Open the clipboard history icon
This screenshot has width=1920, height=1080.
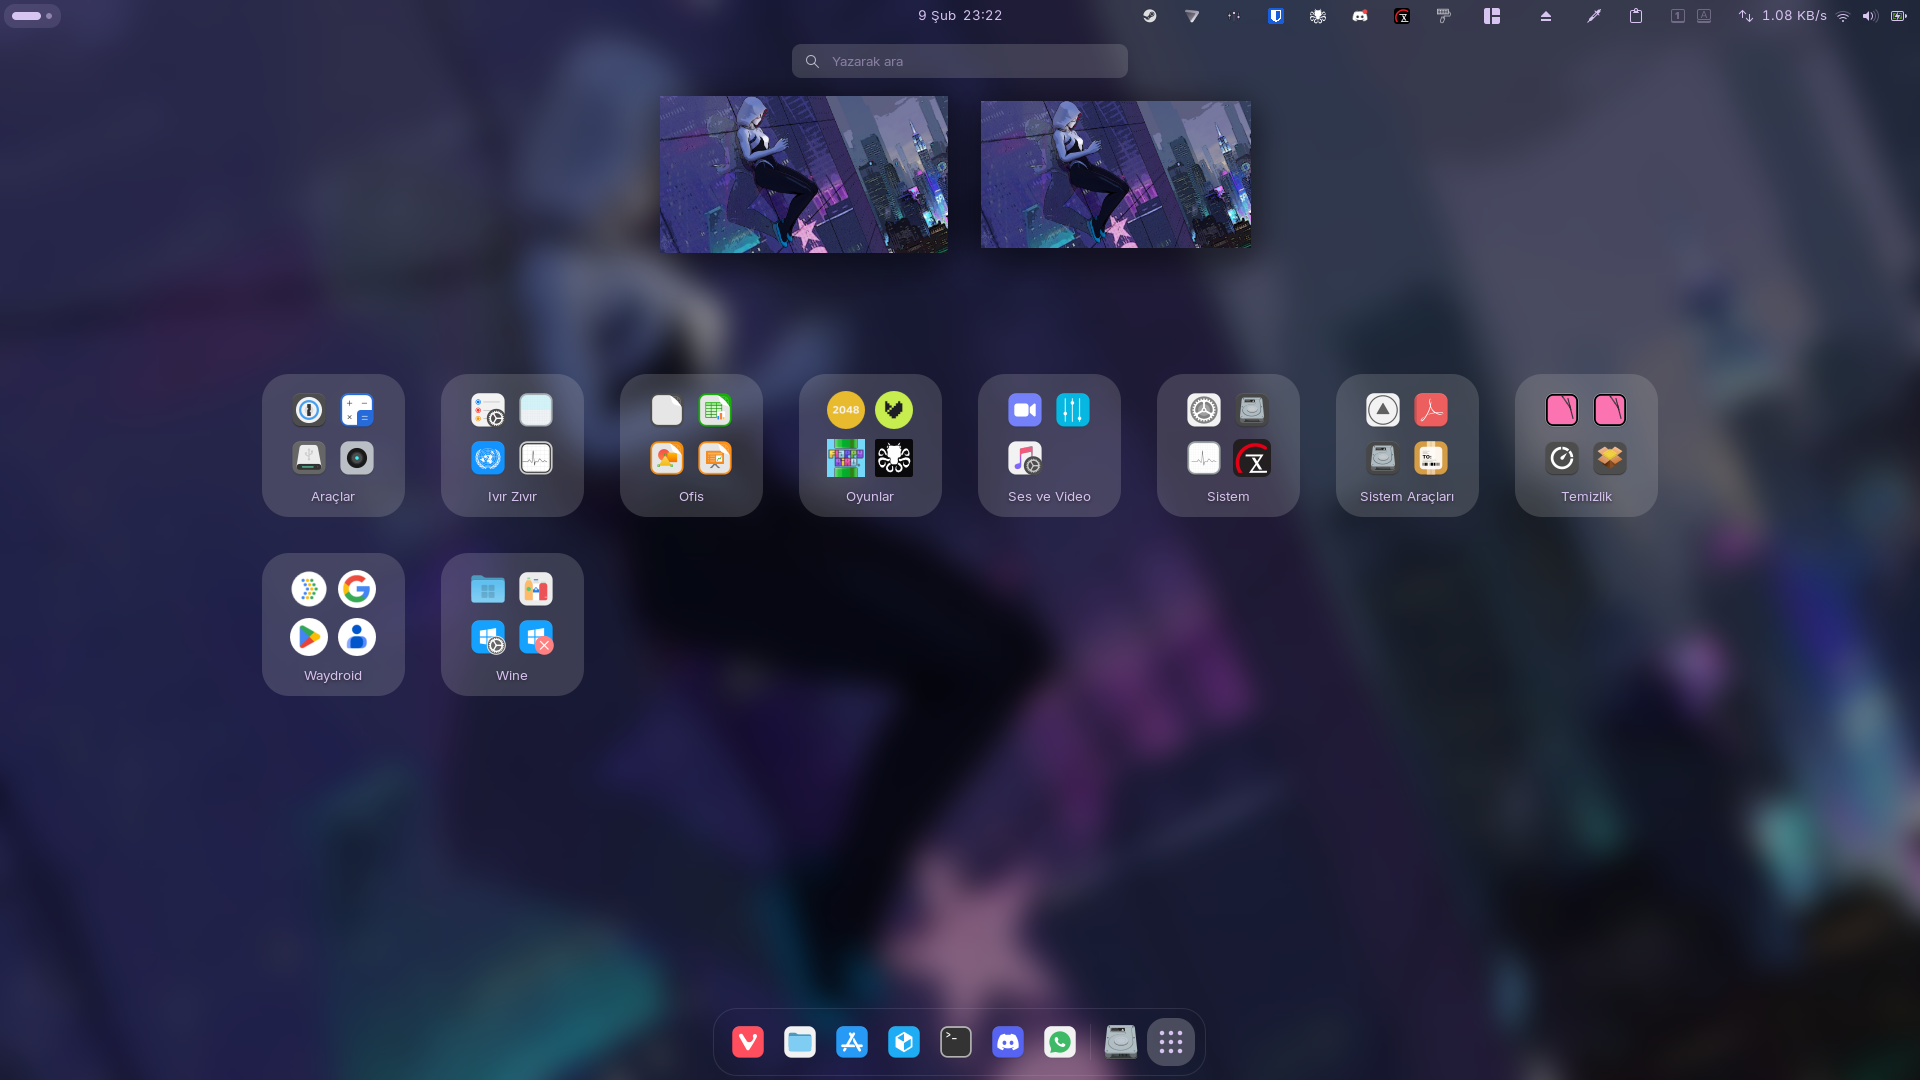point(1636,16)
